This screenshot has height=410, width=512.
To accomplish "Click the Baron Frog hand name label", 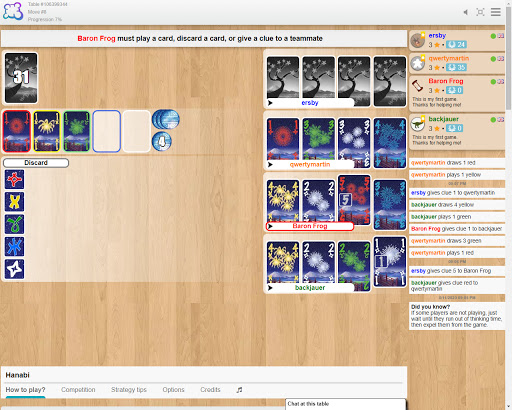I will [310, 226].
